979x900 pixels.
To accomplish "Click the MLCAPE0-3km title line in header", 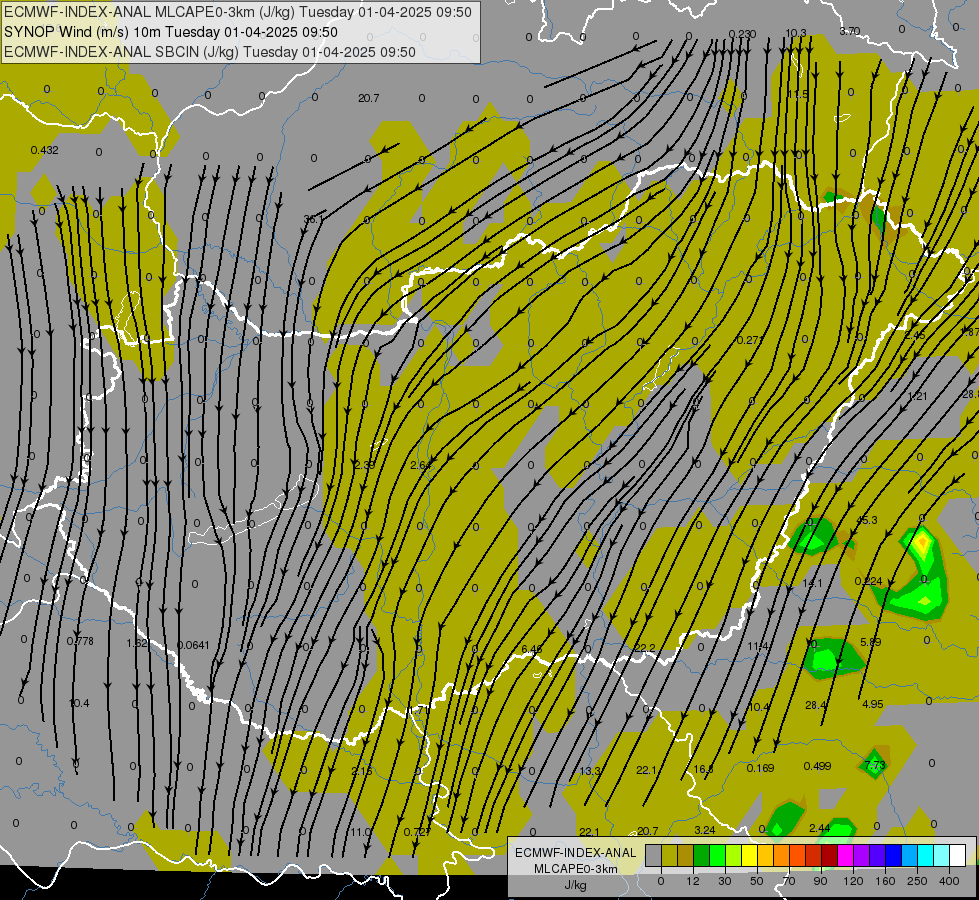I will pos(238,12).
